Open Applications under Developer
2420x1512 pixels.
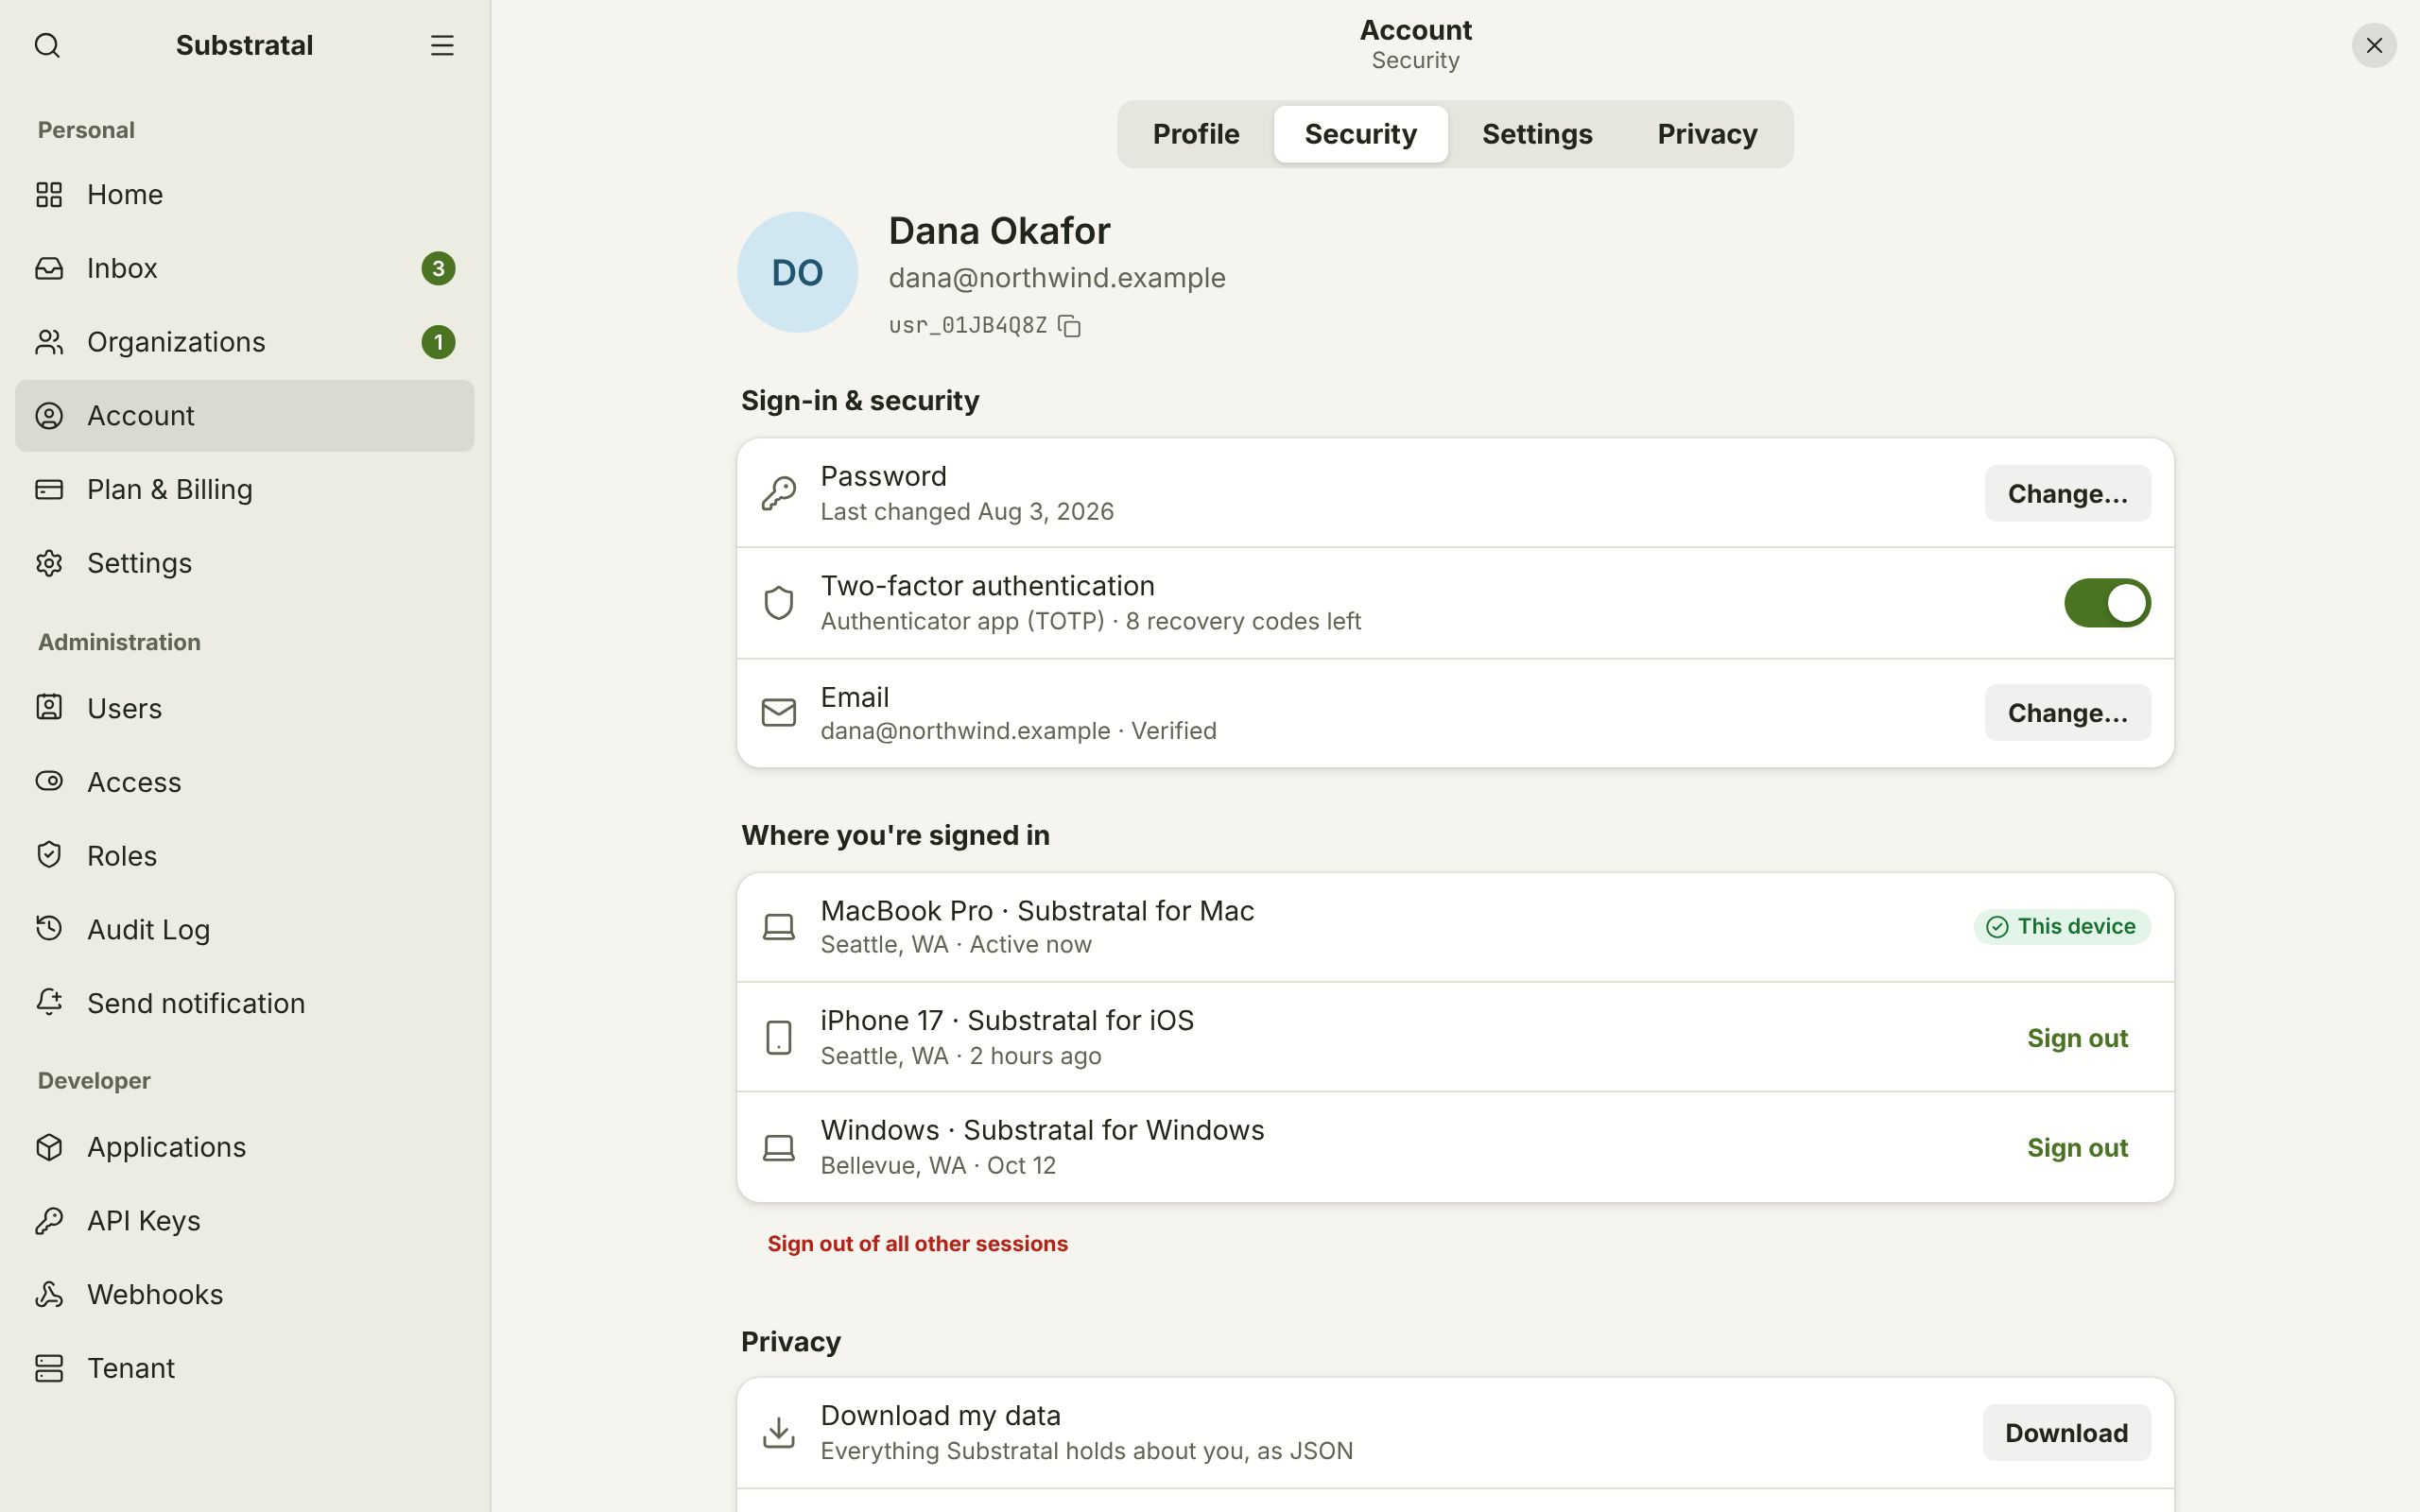244,1147
